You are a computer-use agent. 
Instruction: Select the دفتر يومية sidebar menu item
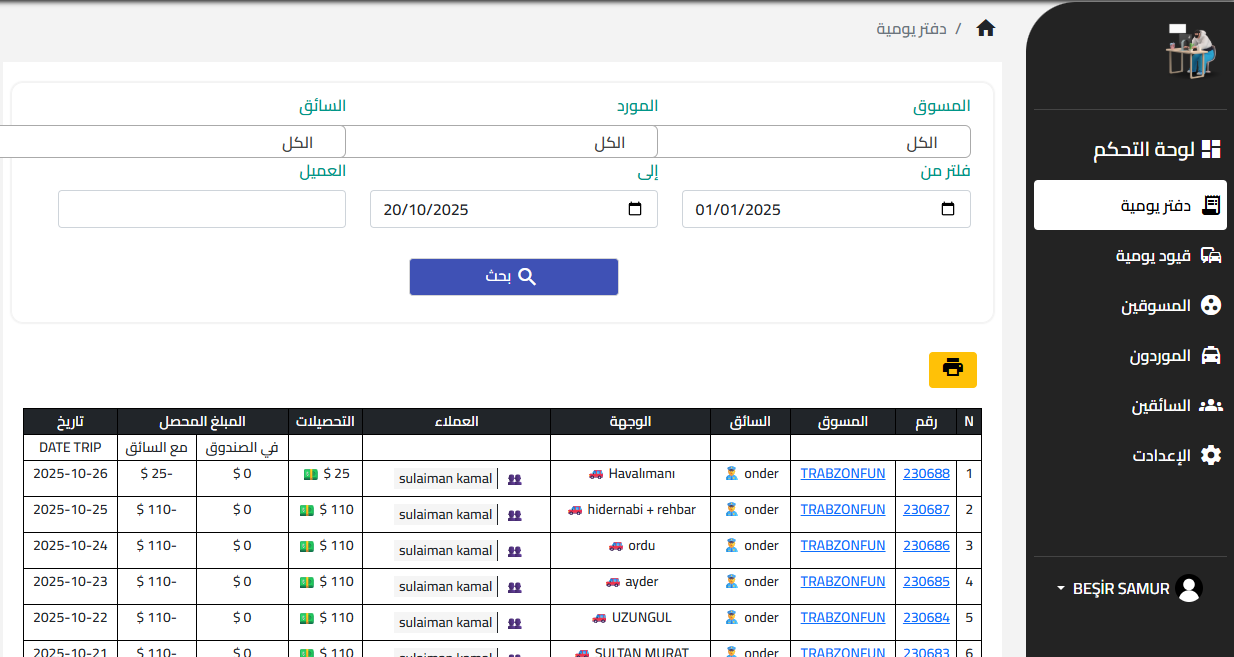point(1130,205)
